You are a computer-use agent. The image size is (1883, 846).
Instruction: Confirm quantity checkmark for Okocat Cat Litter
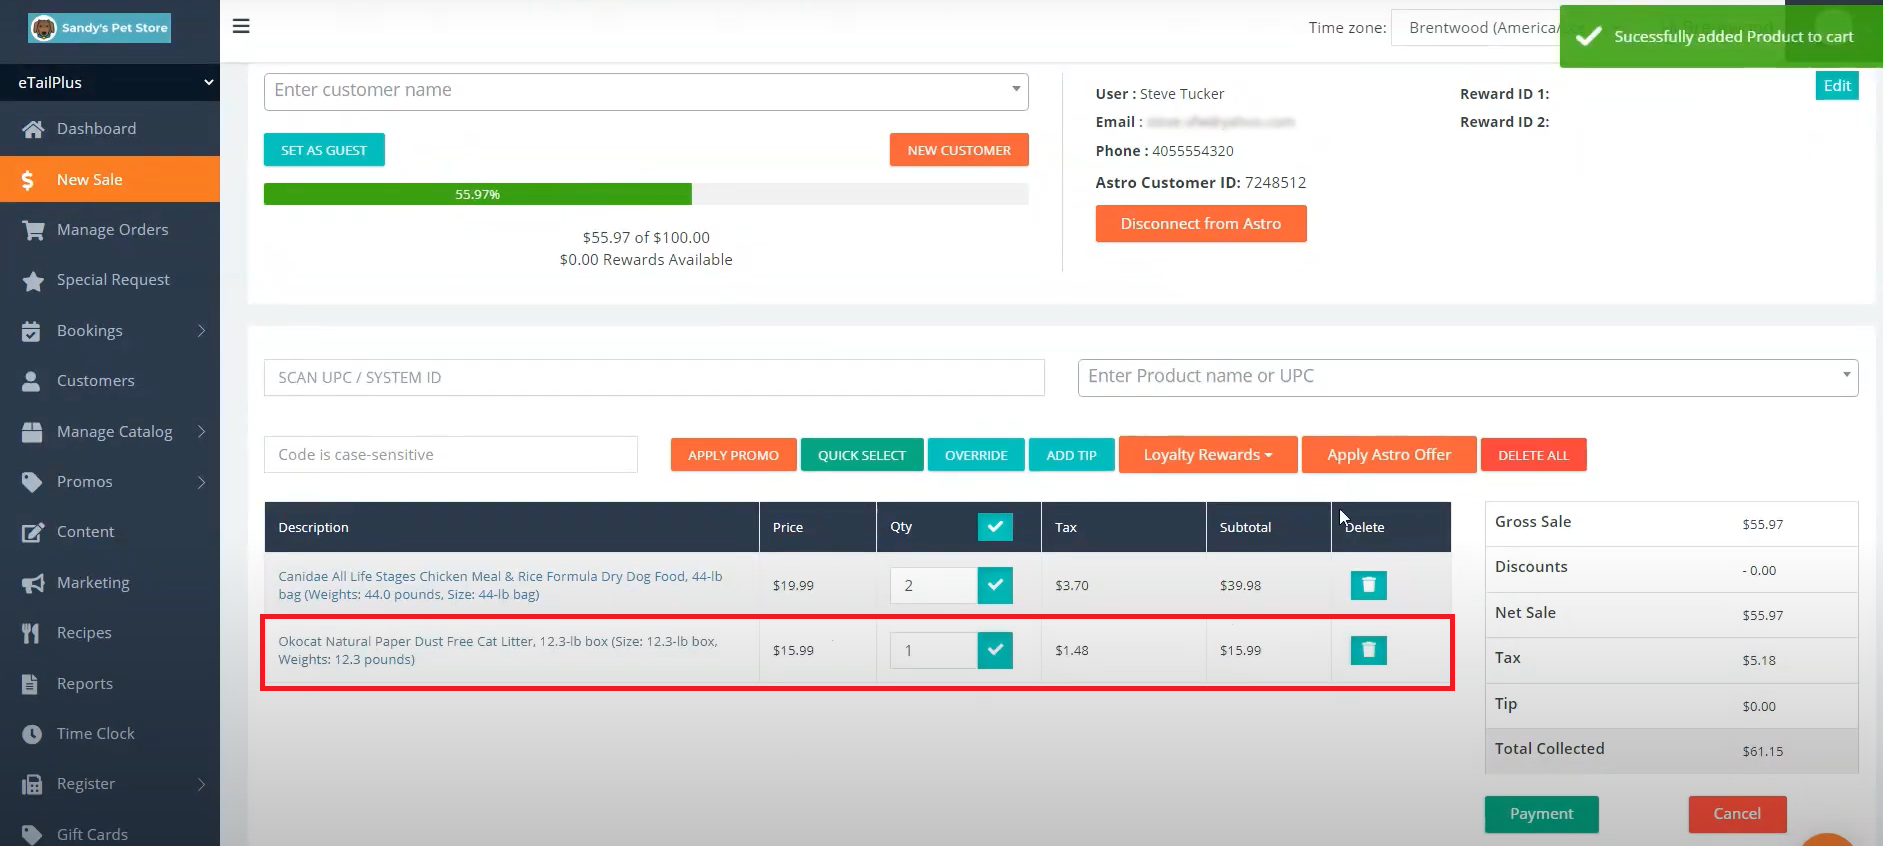[995, 650]
